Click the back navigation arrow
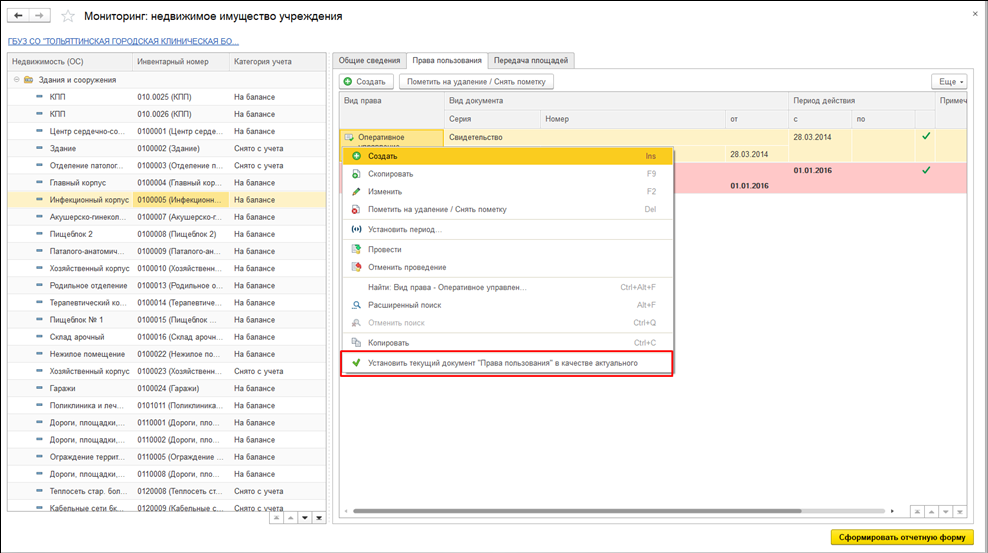Viewport: 988px width, 553px height. coord(18,17)
